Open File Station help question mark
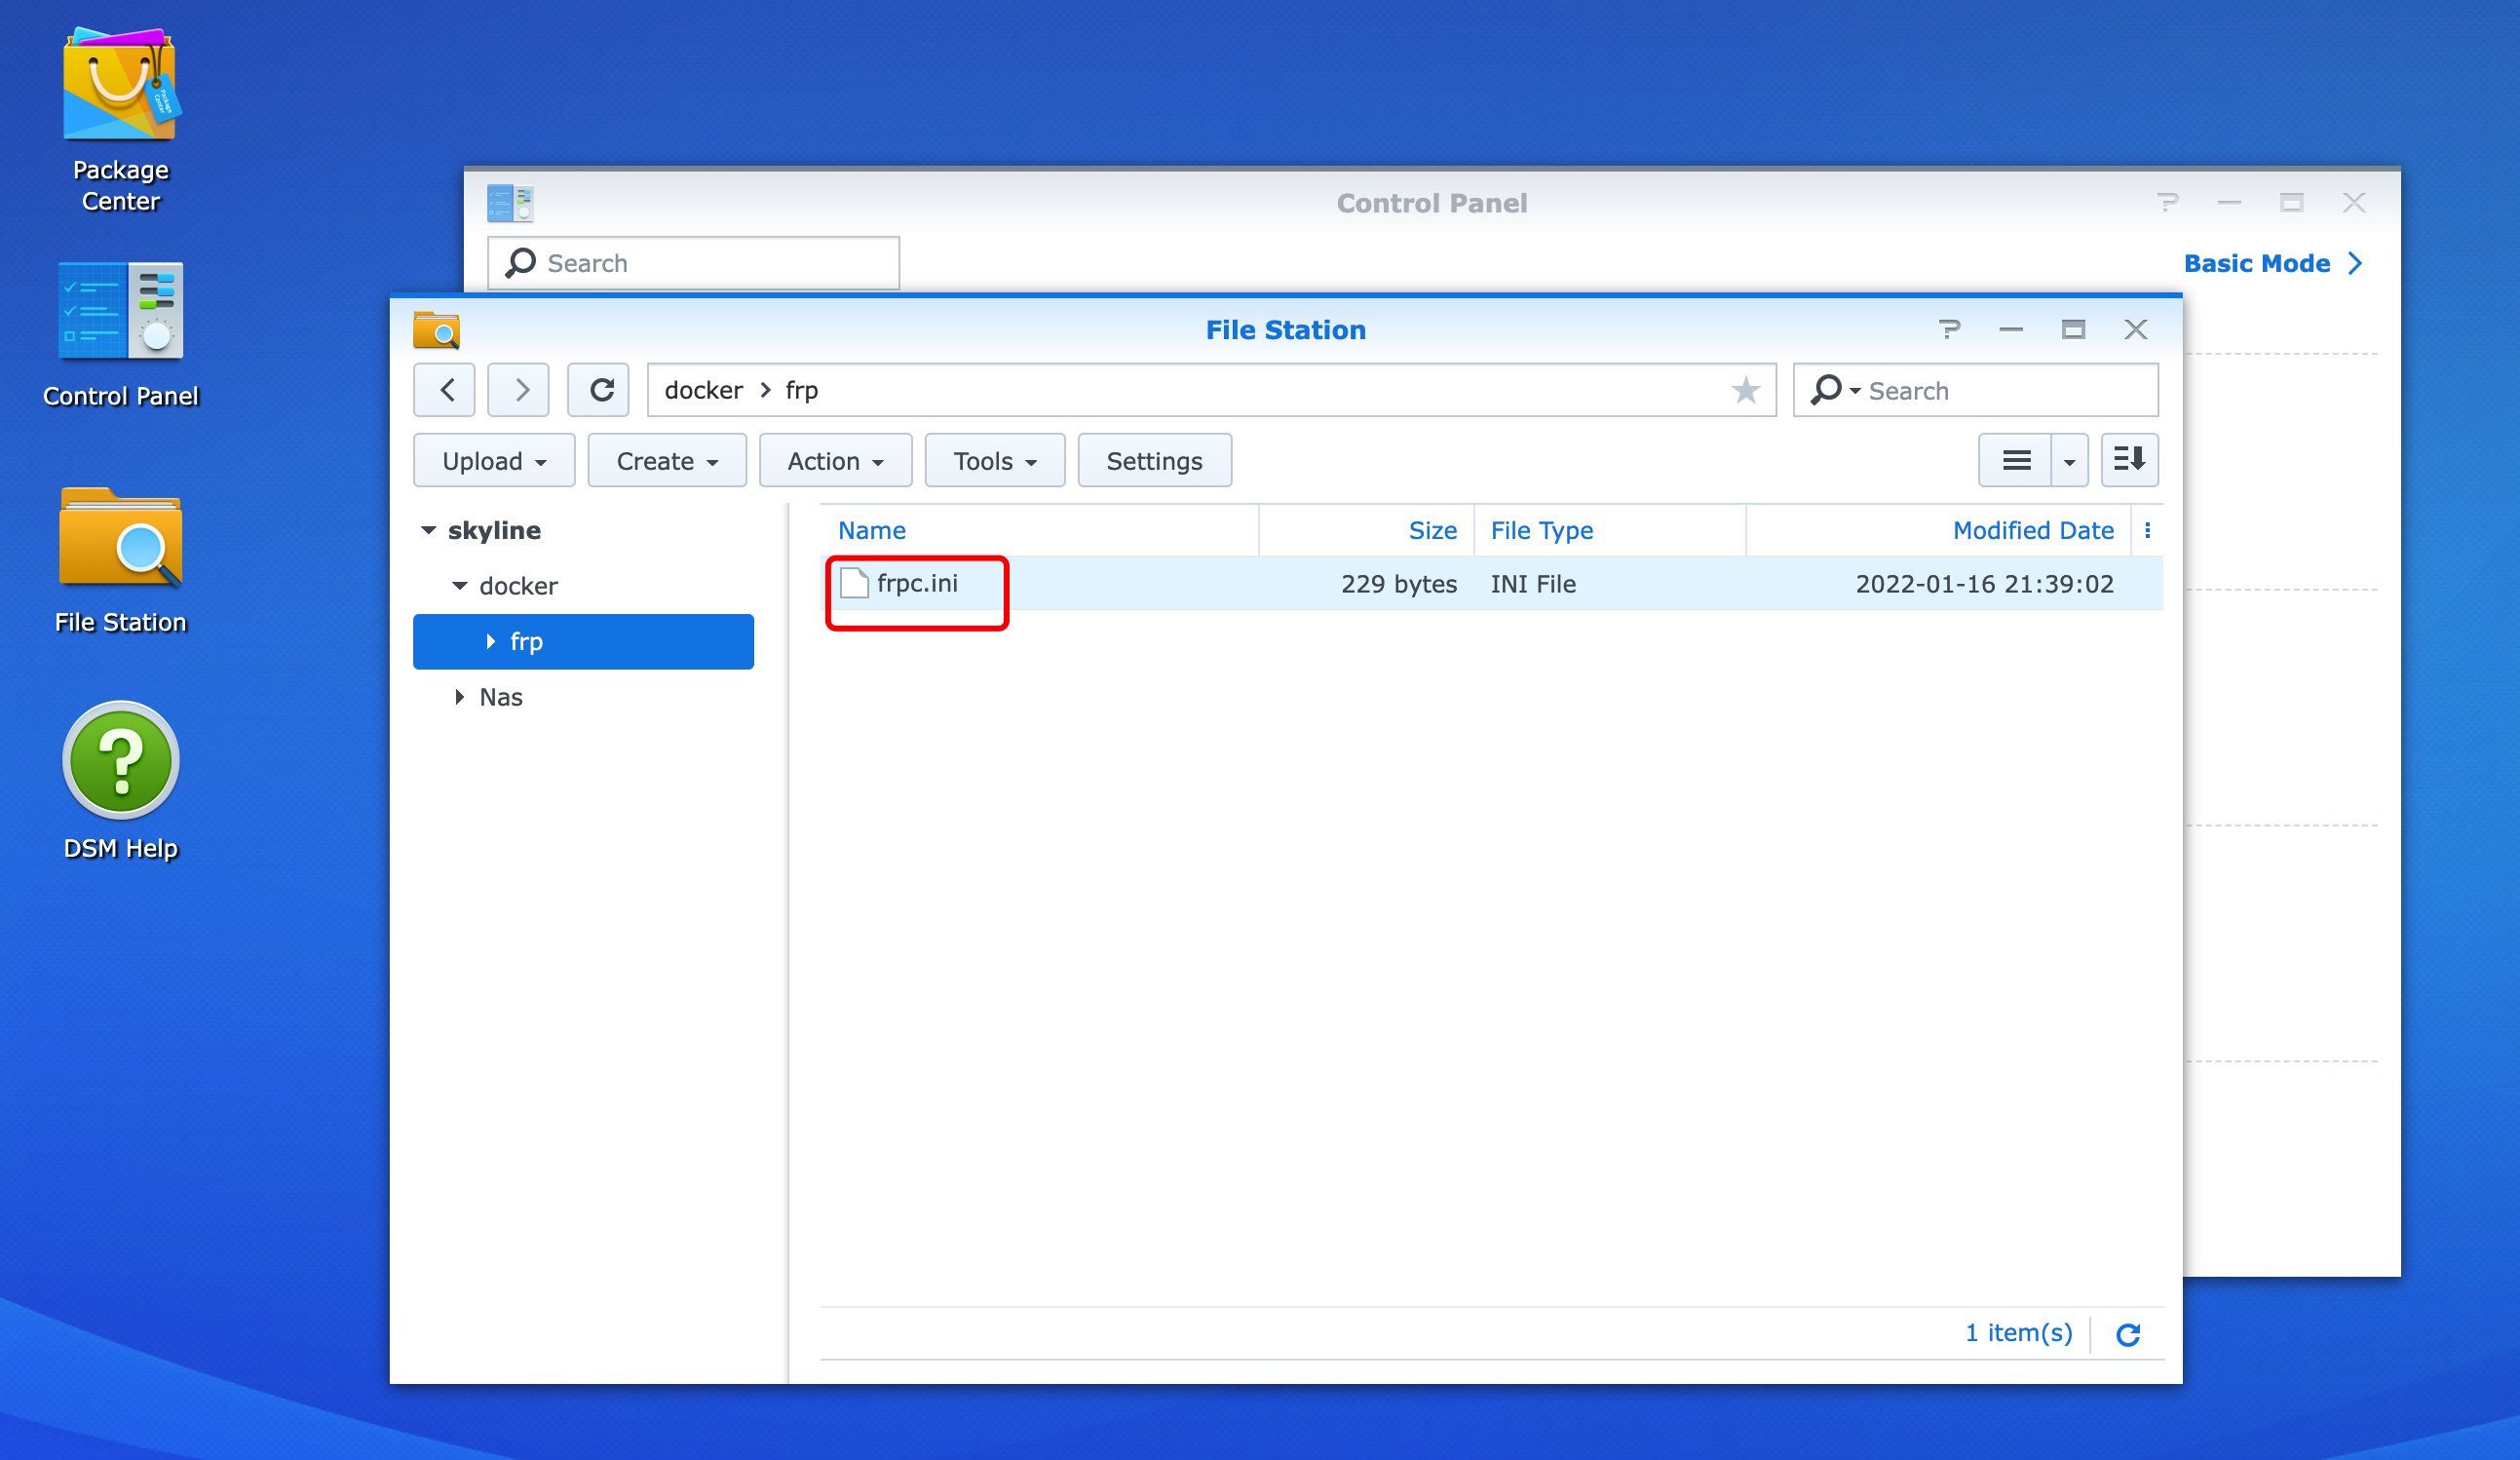Screen dimensions: 2520x1460 click(1948, 329)
